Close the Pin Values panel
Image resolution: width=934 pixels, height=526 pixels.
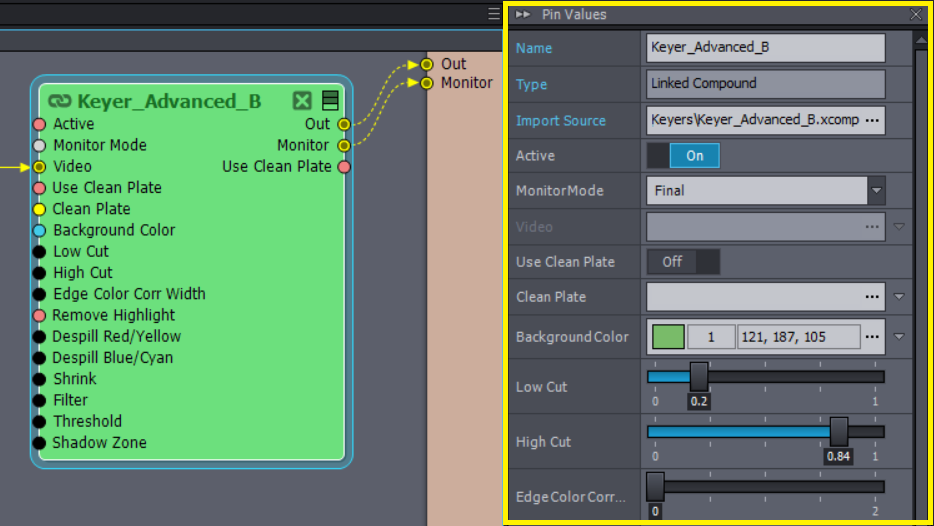[x=916, y=14]
